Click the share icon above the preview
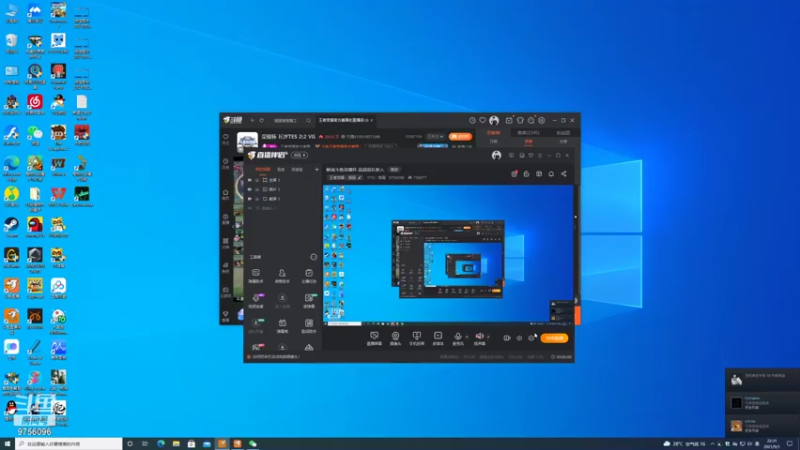 pyautogui.click(x=564, y=174)
